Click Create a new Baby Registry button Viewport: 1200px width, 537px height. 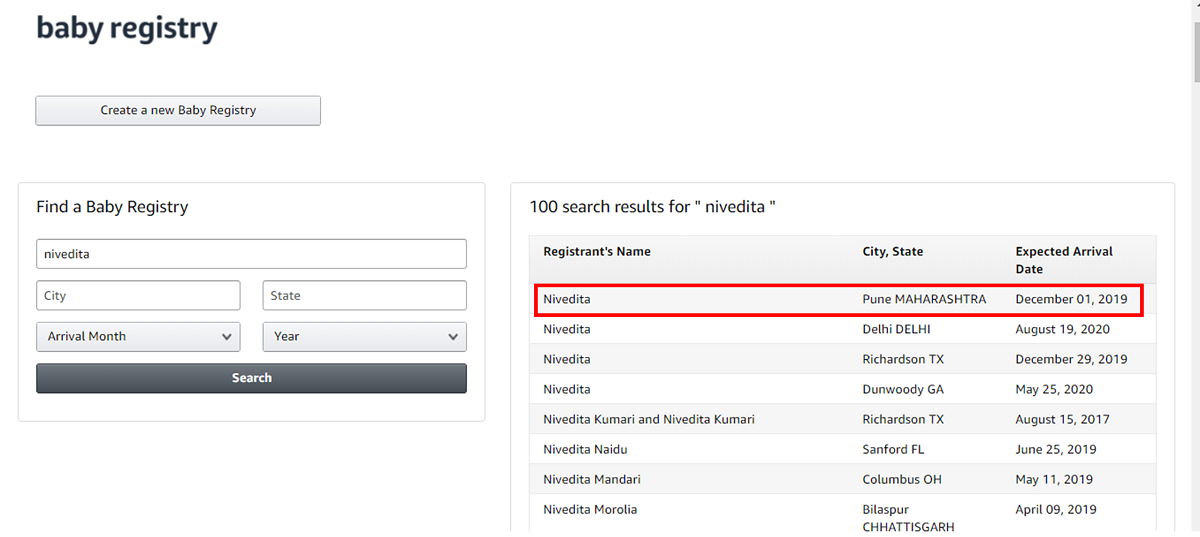pyautogui.click(x=178, y=110)
